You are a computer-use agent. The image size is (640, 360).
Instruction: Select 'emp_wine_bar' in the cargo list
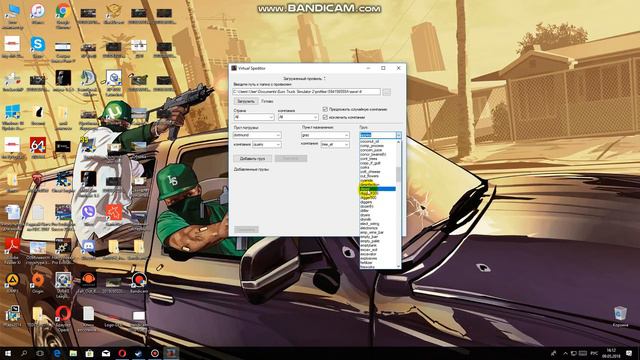(378, 232)
